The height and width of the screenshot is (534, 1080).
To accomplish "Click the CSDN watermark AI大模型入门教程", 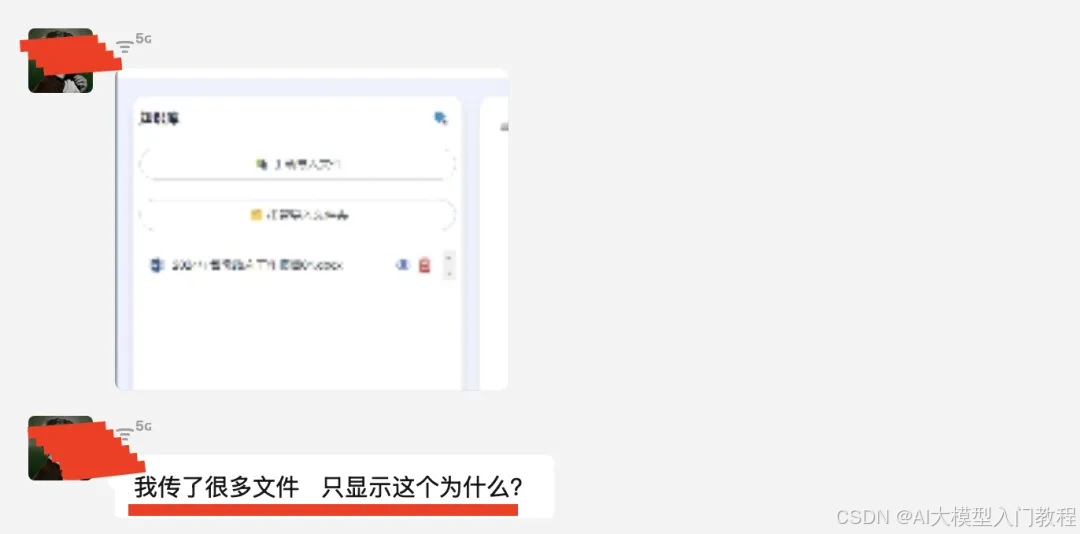I will tap(956, 516).
